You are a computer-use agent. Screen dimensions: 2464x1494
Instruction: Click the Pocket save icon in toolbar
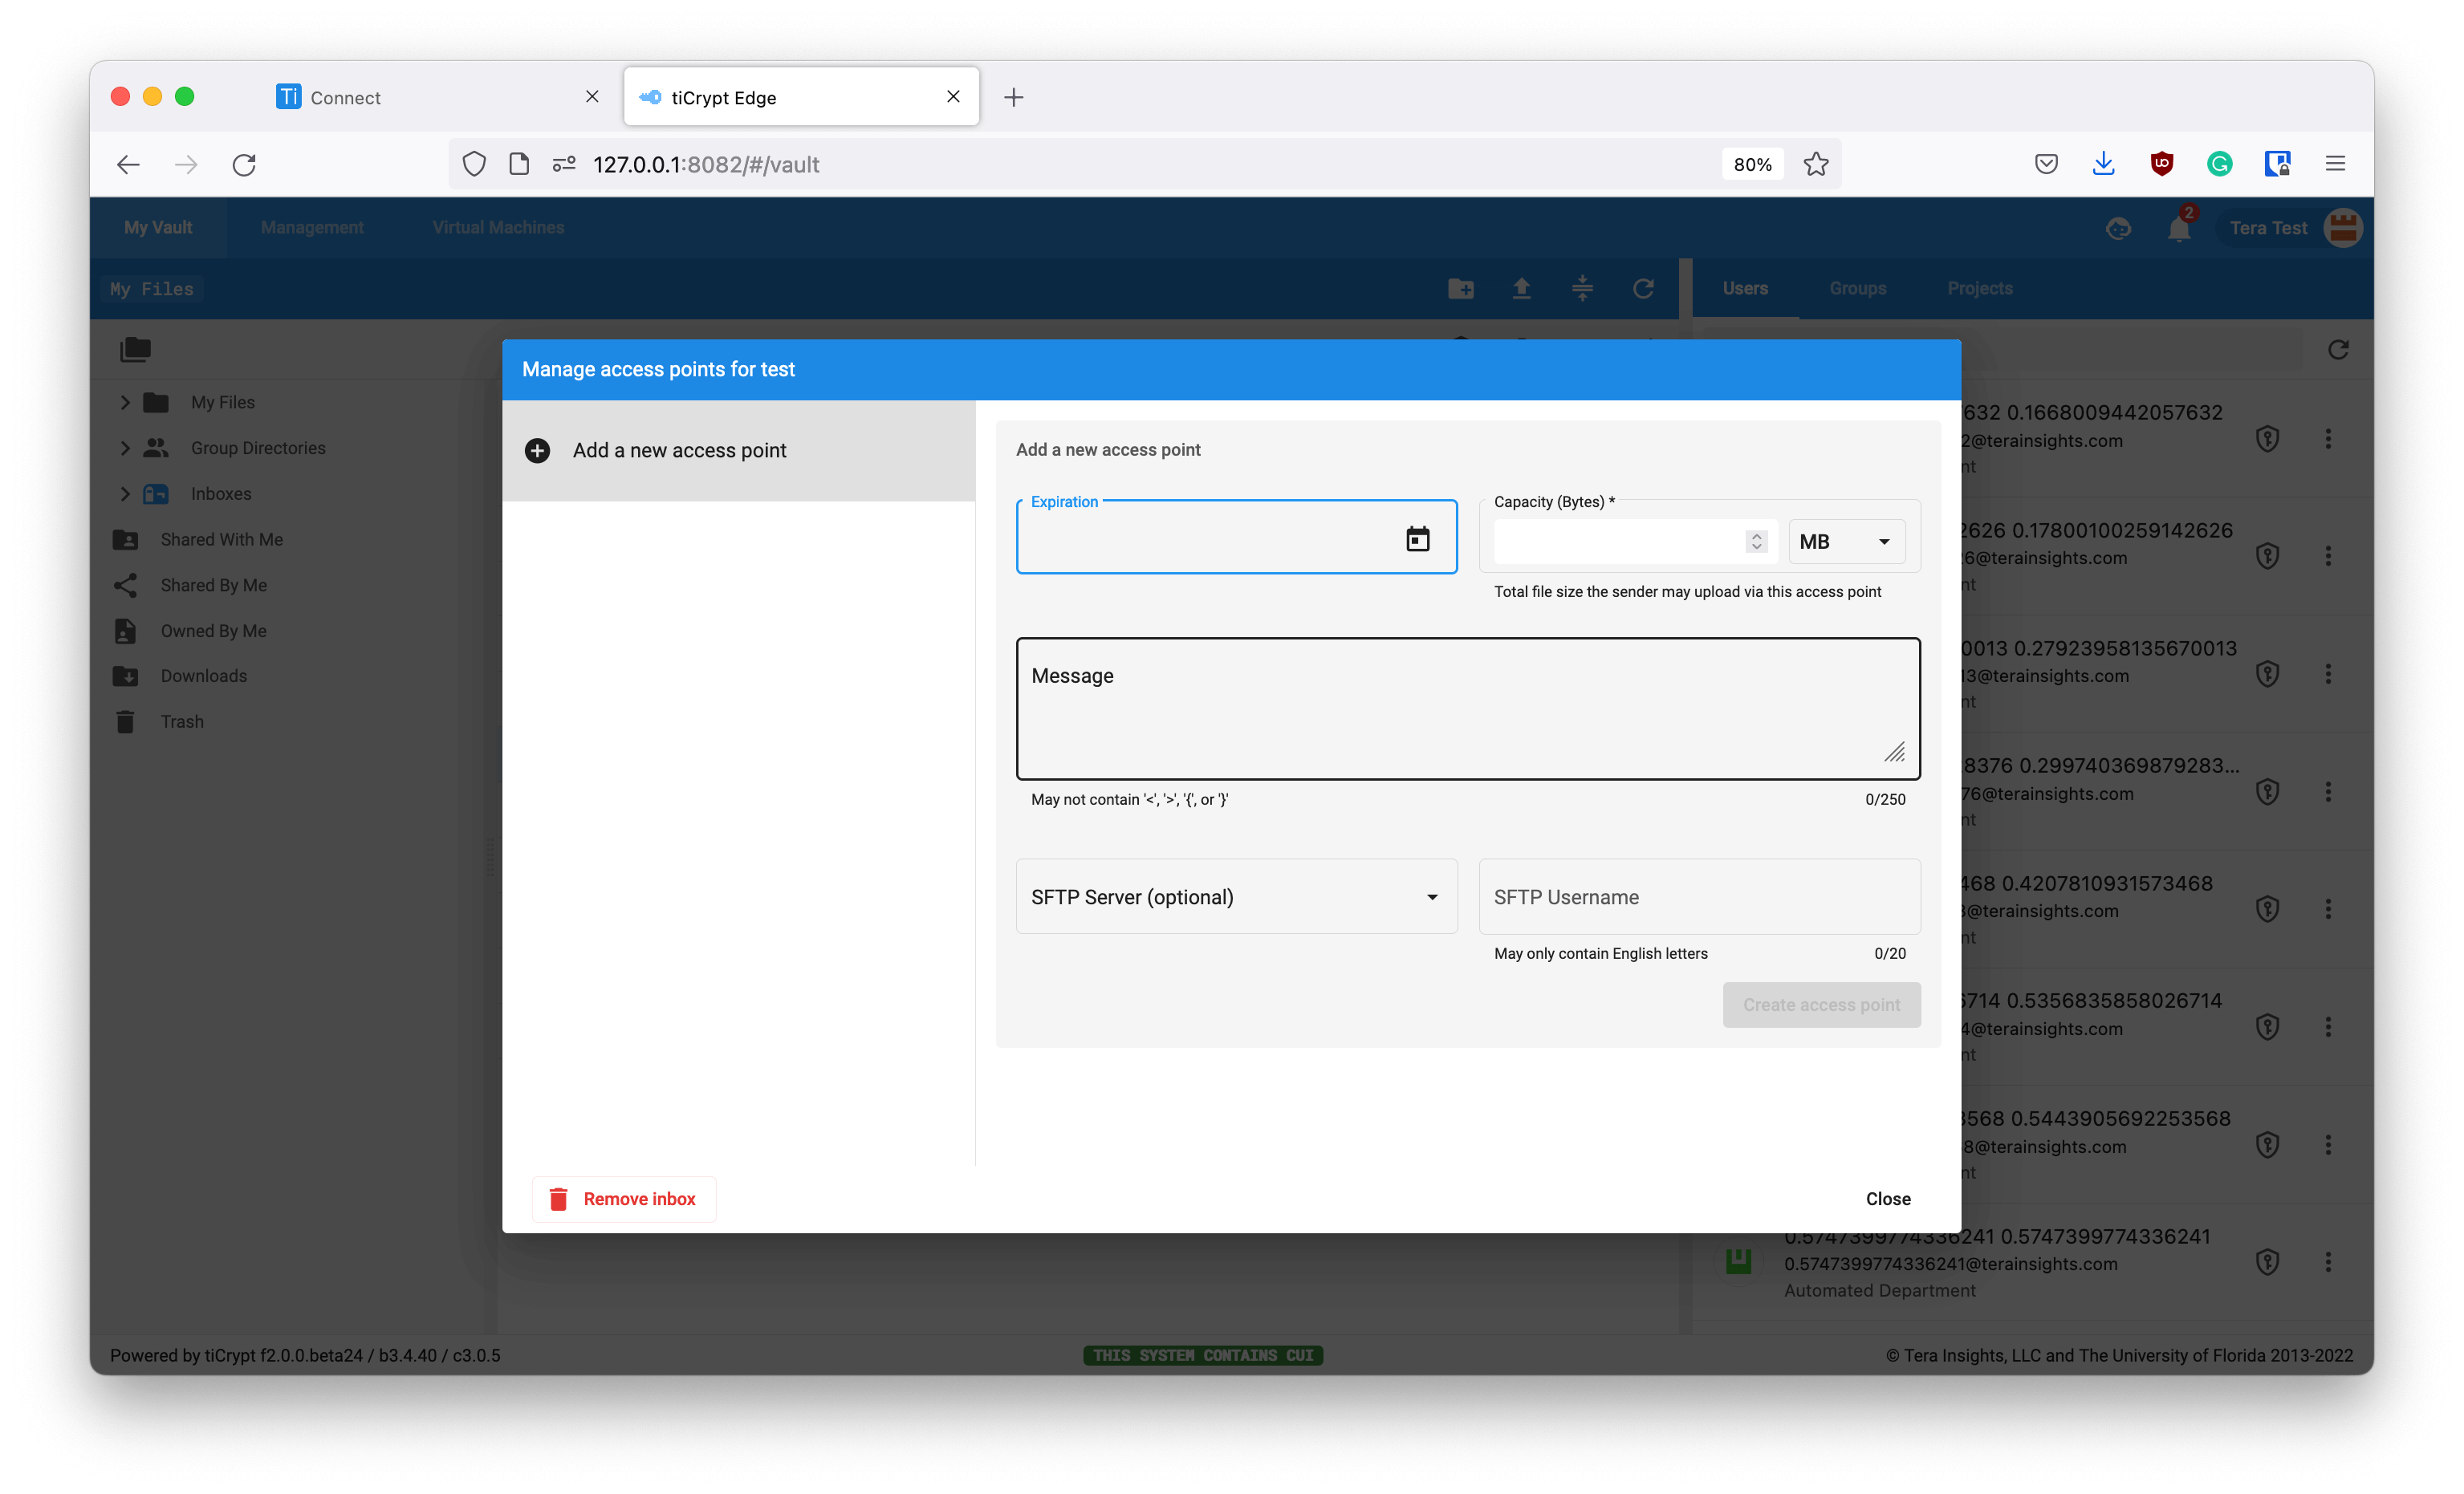[x=2046, y=164]
